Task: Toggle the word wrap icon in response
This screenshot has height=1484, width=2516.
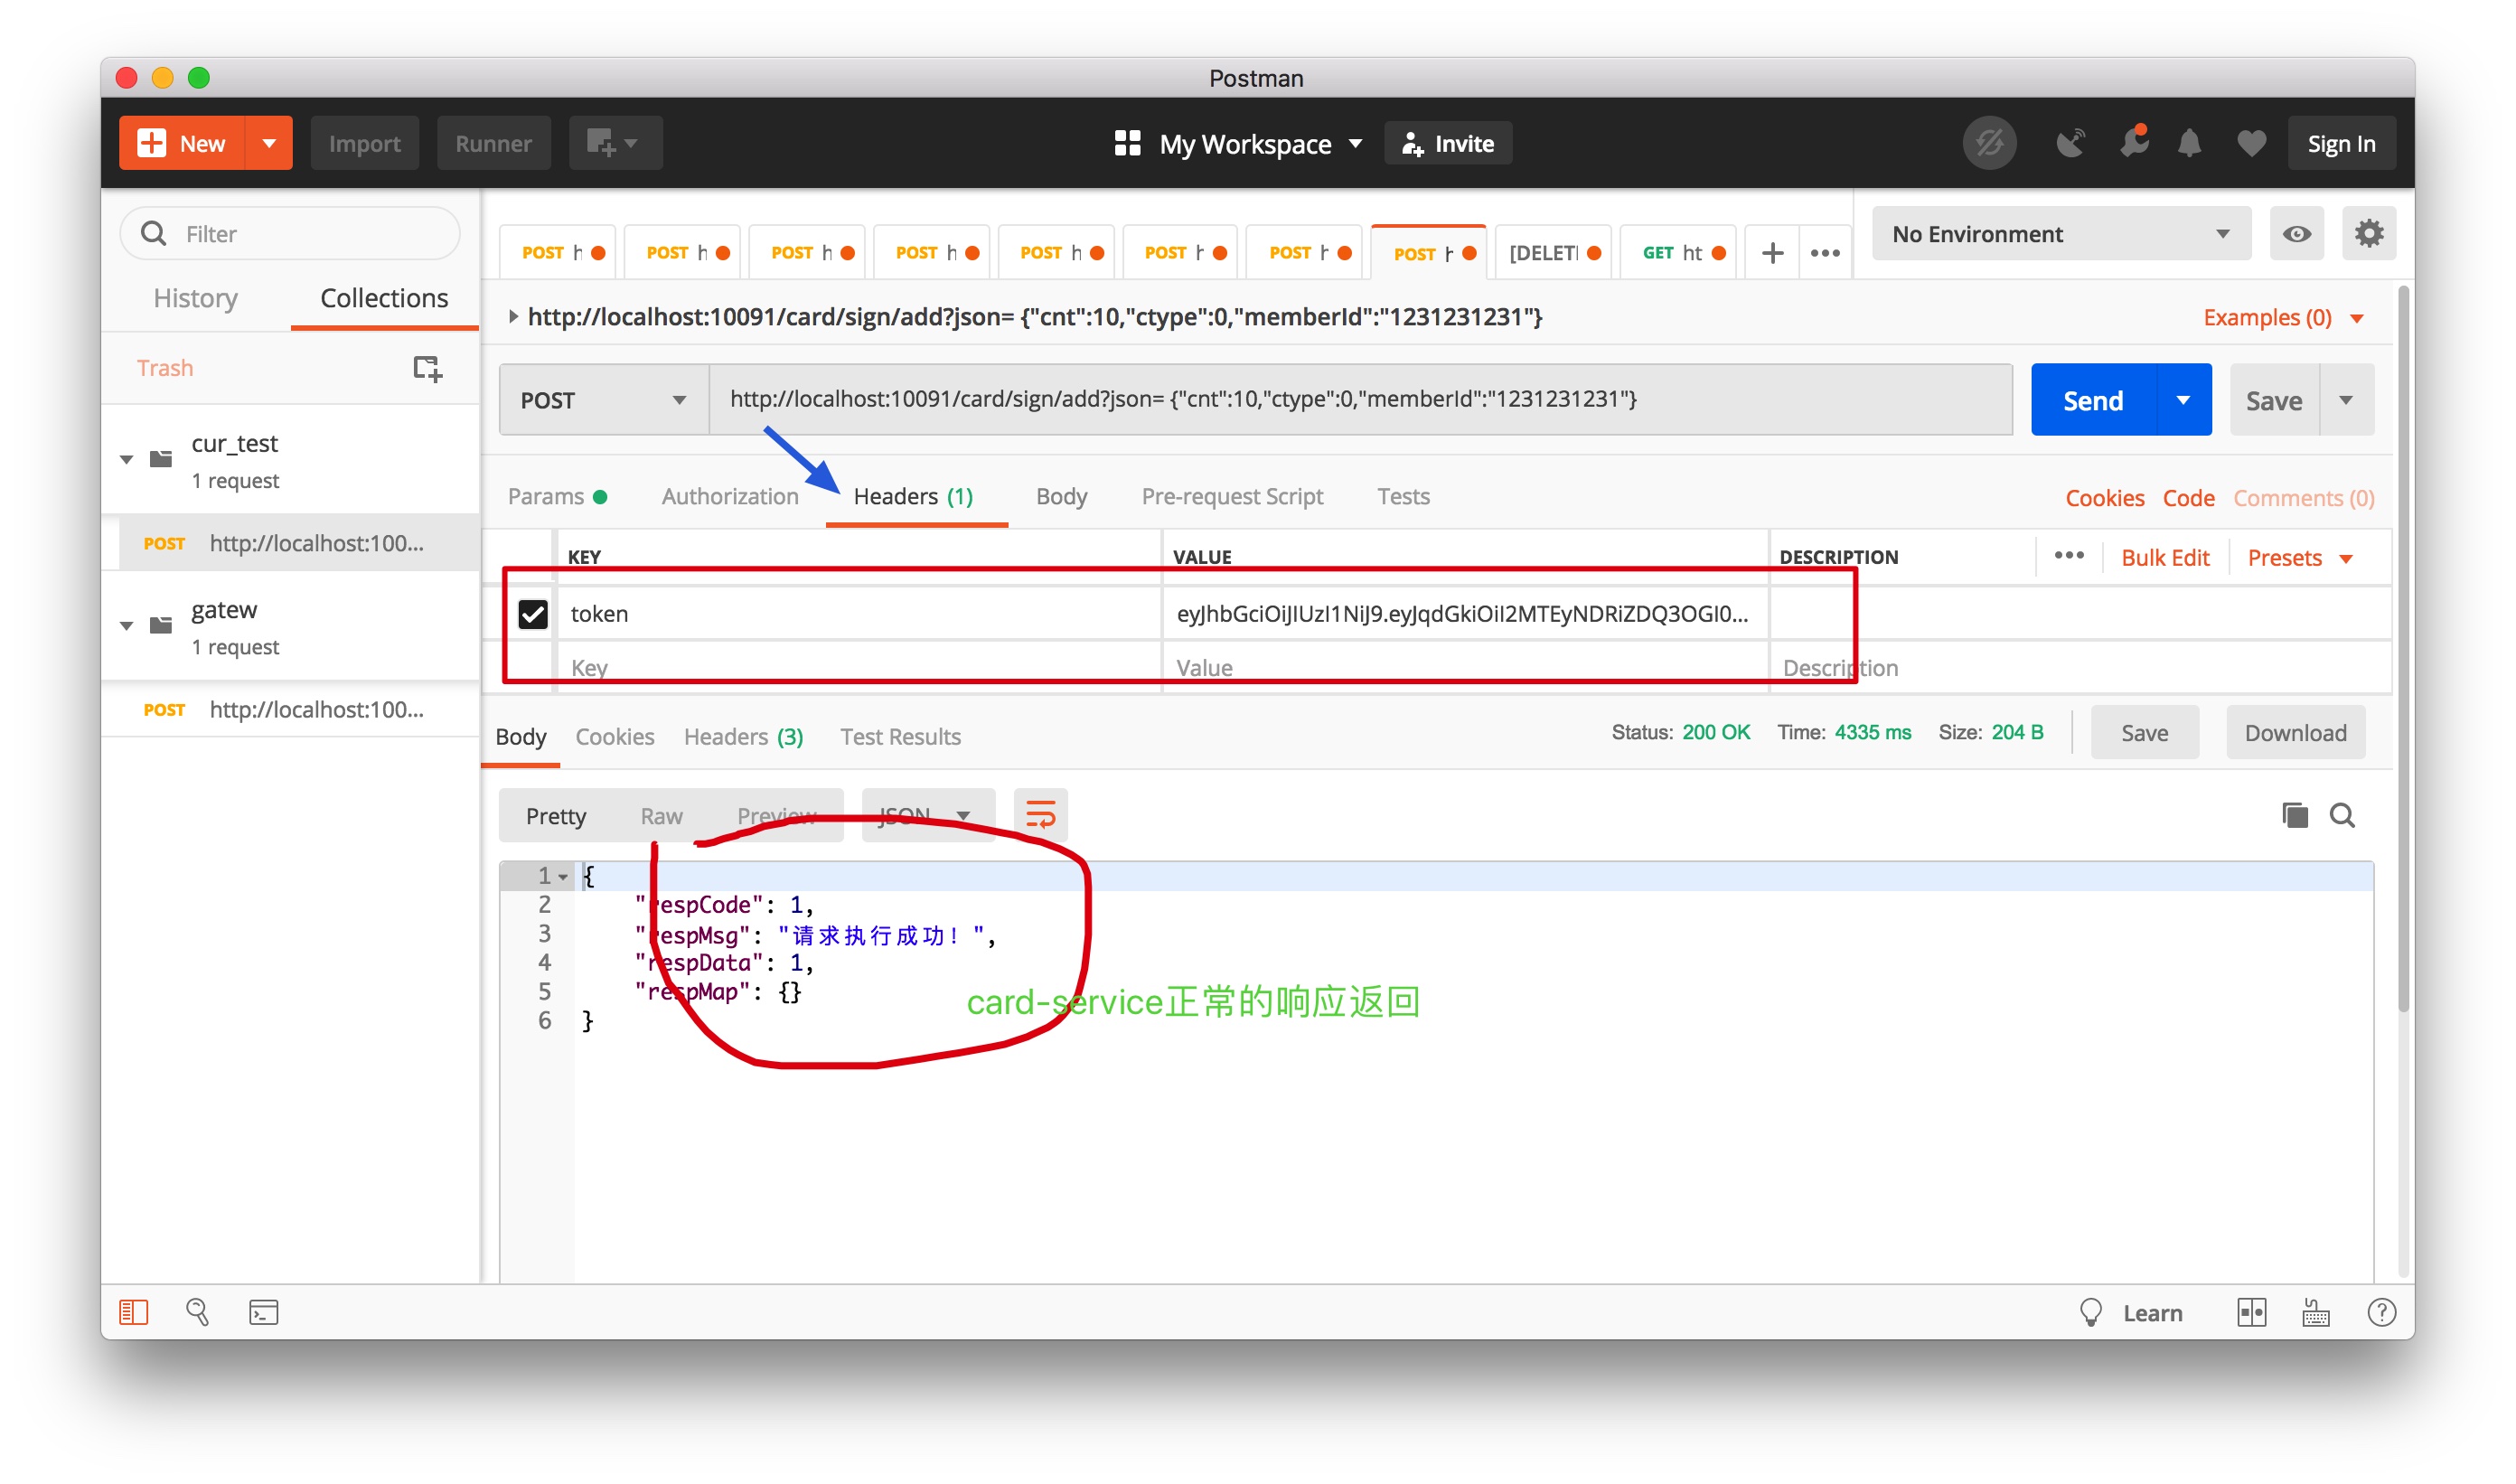Action: click(x=1040, y=815)
